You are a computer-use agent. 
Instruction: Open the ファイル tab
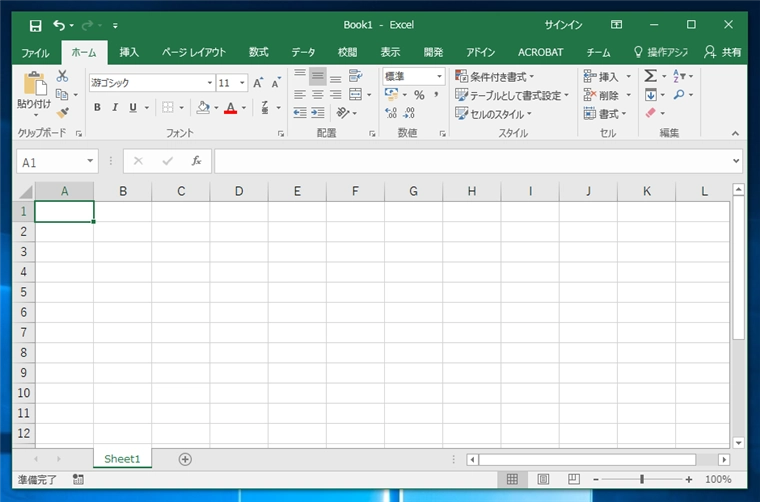(x=35, y=52)
